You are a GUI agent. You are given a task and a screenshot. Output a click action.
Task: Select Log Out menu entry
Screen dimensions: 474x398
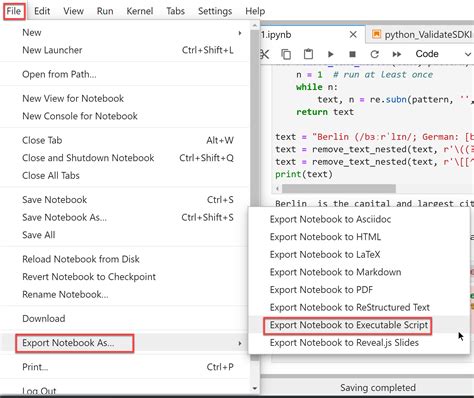[x=125, y=390]
